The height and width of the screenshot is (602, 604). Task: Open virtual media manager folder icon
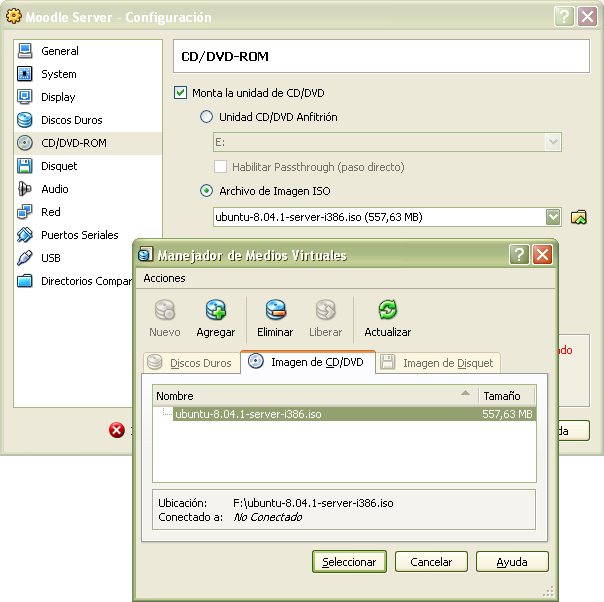579,217
